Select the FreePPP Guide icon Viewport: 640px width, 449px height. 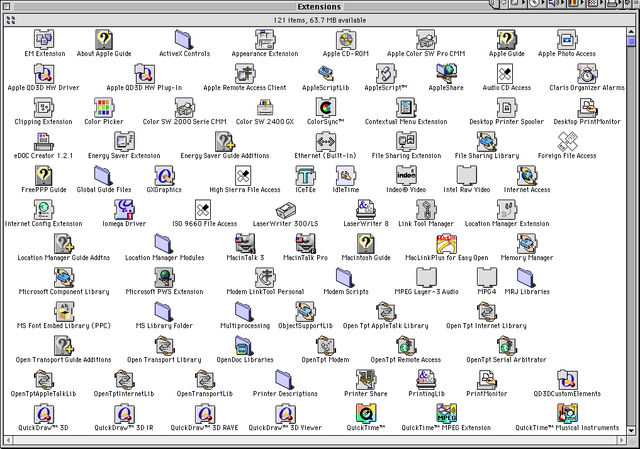44,176
